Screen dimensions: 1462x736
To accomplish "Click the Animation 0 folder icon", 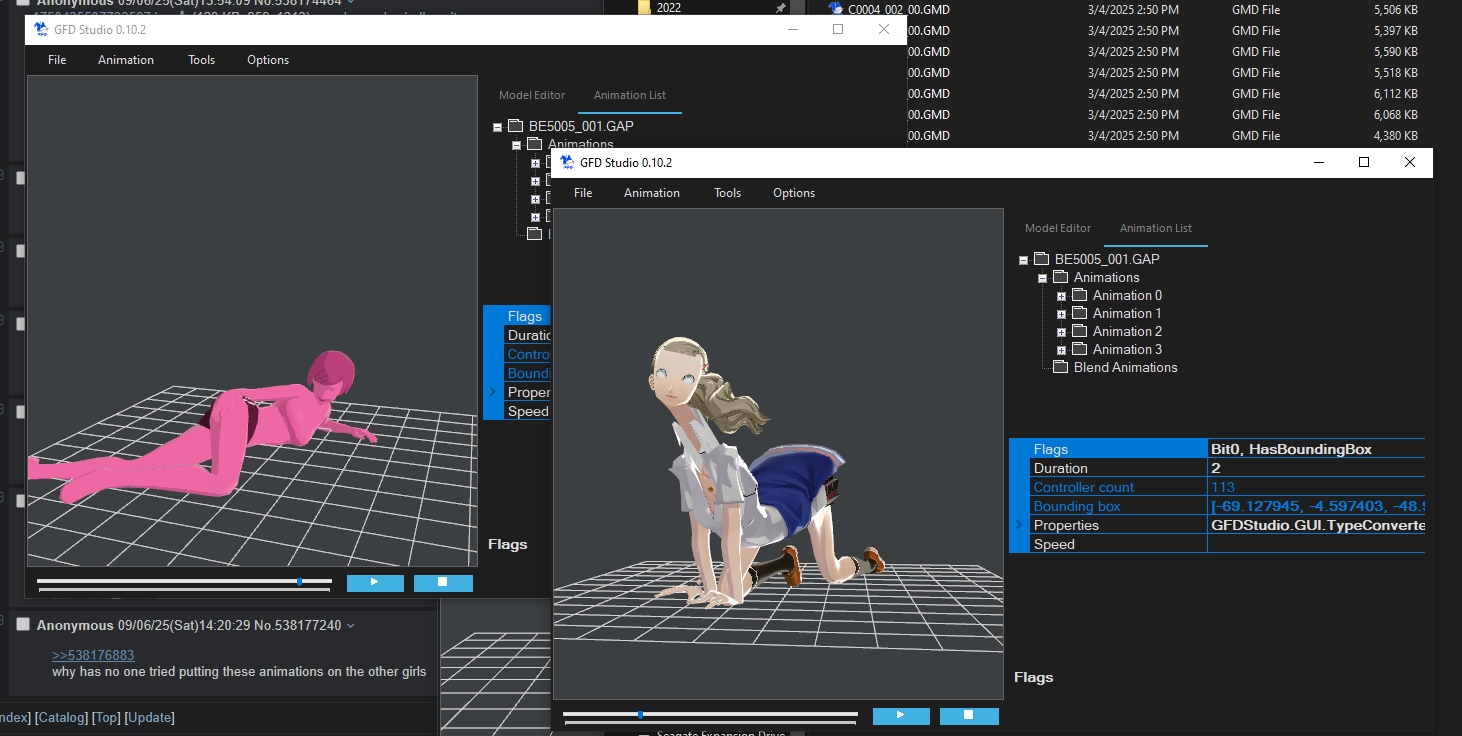I will 1079,295.
